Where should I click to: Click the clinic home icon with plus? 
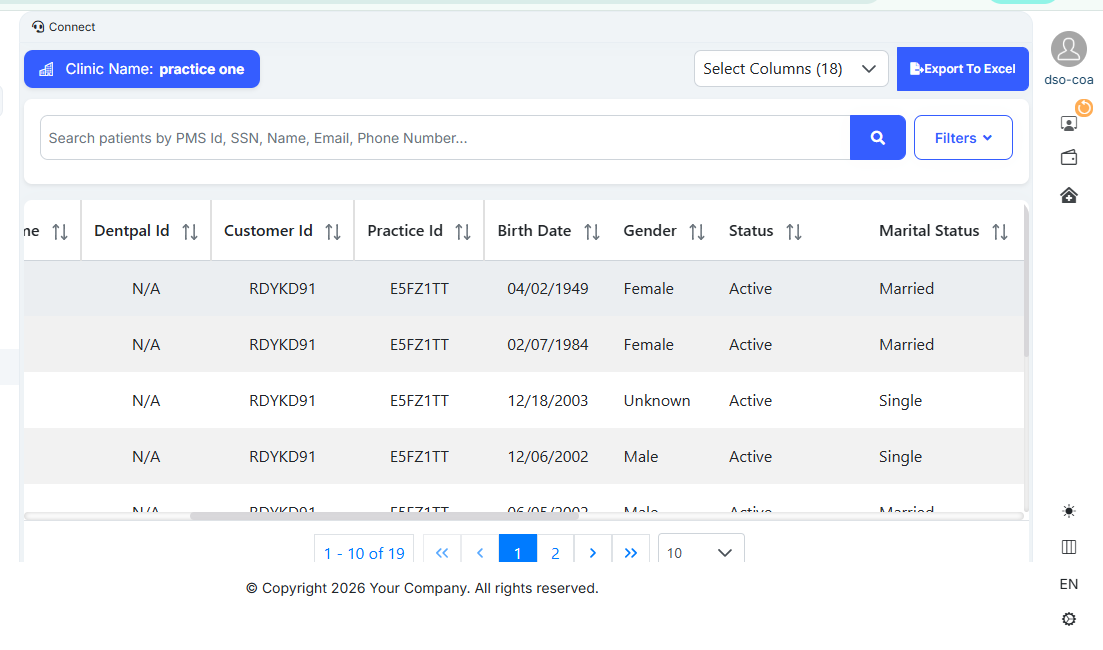click(x=1068, y=195)
